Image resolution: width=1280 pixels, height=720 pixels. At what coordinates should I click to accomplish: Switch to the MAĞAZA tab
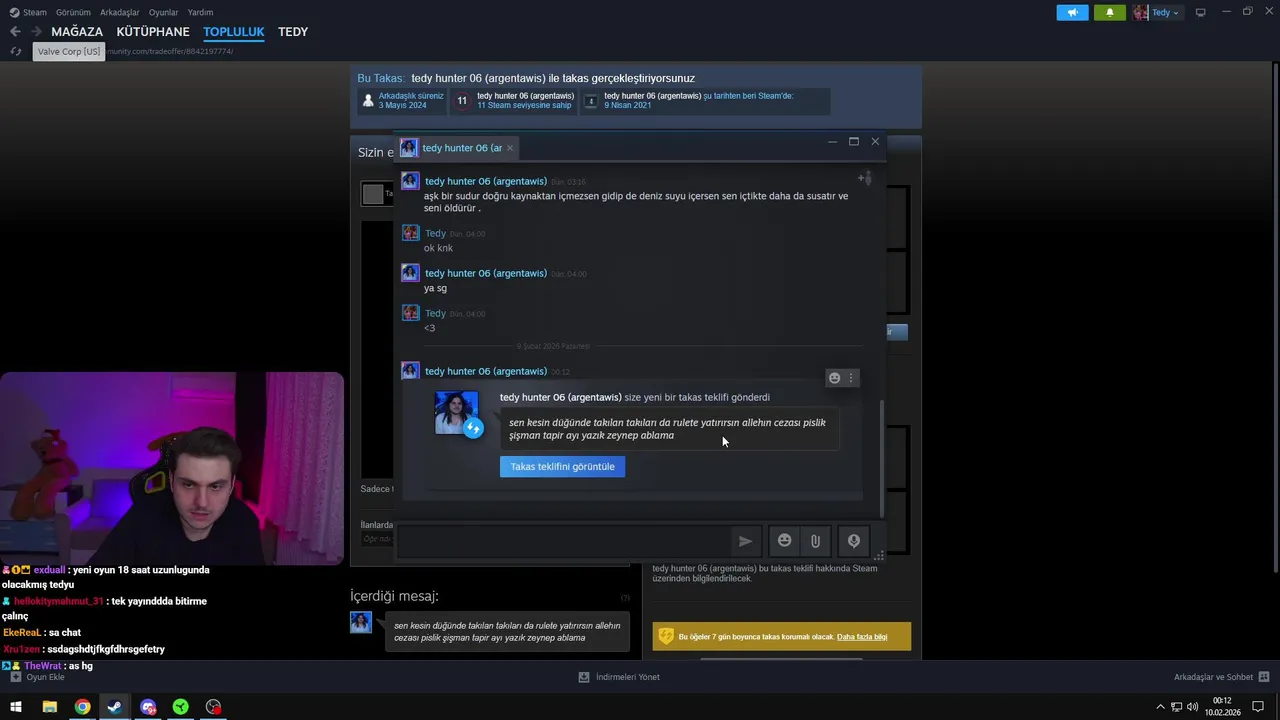(77, 32)
